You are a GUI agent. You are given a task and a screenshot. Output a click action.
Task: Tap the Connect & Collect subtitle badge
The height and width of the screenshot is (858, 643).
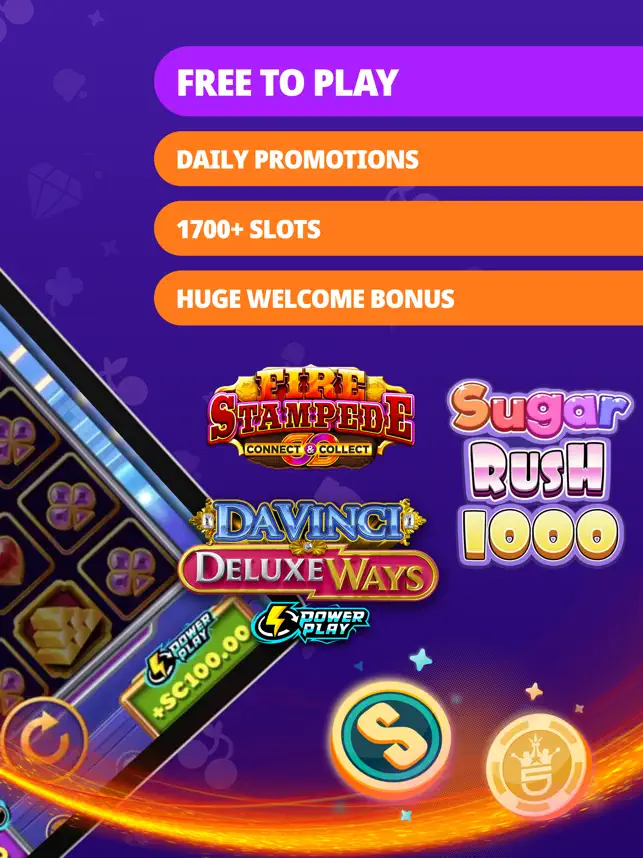click(x=308, y=449)
